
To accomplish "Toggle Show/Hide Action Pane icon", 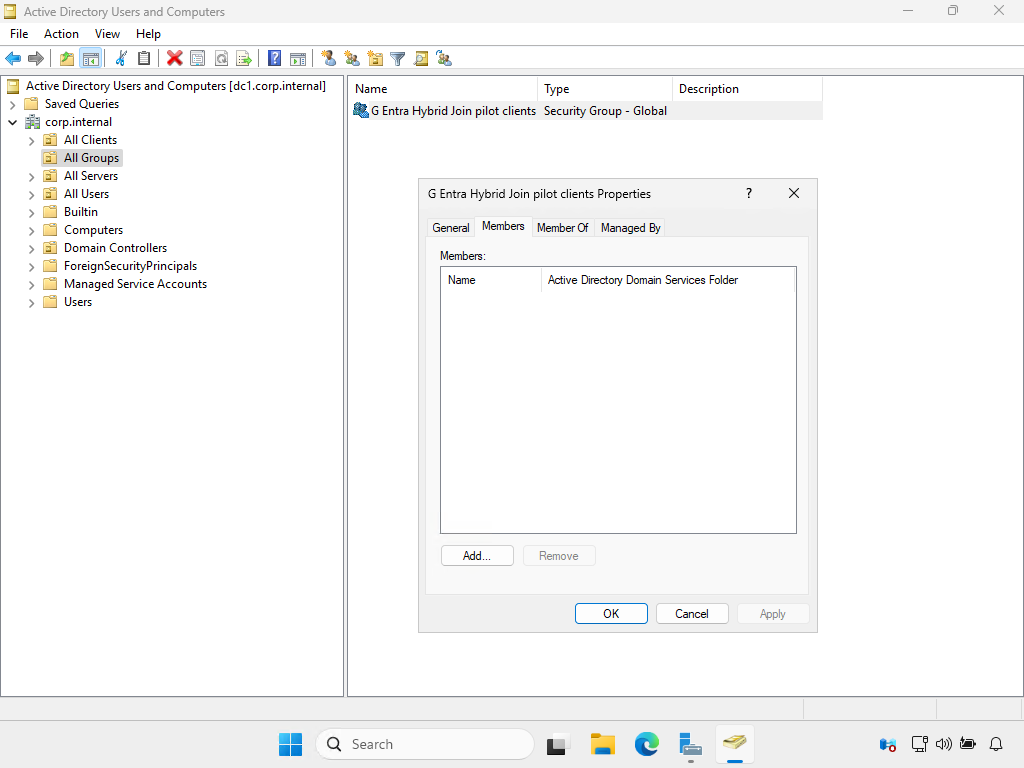I will [x=298, y=59].
